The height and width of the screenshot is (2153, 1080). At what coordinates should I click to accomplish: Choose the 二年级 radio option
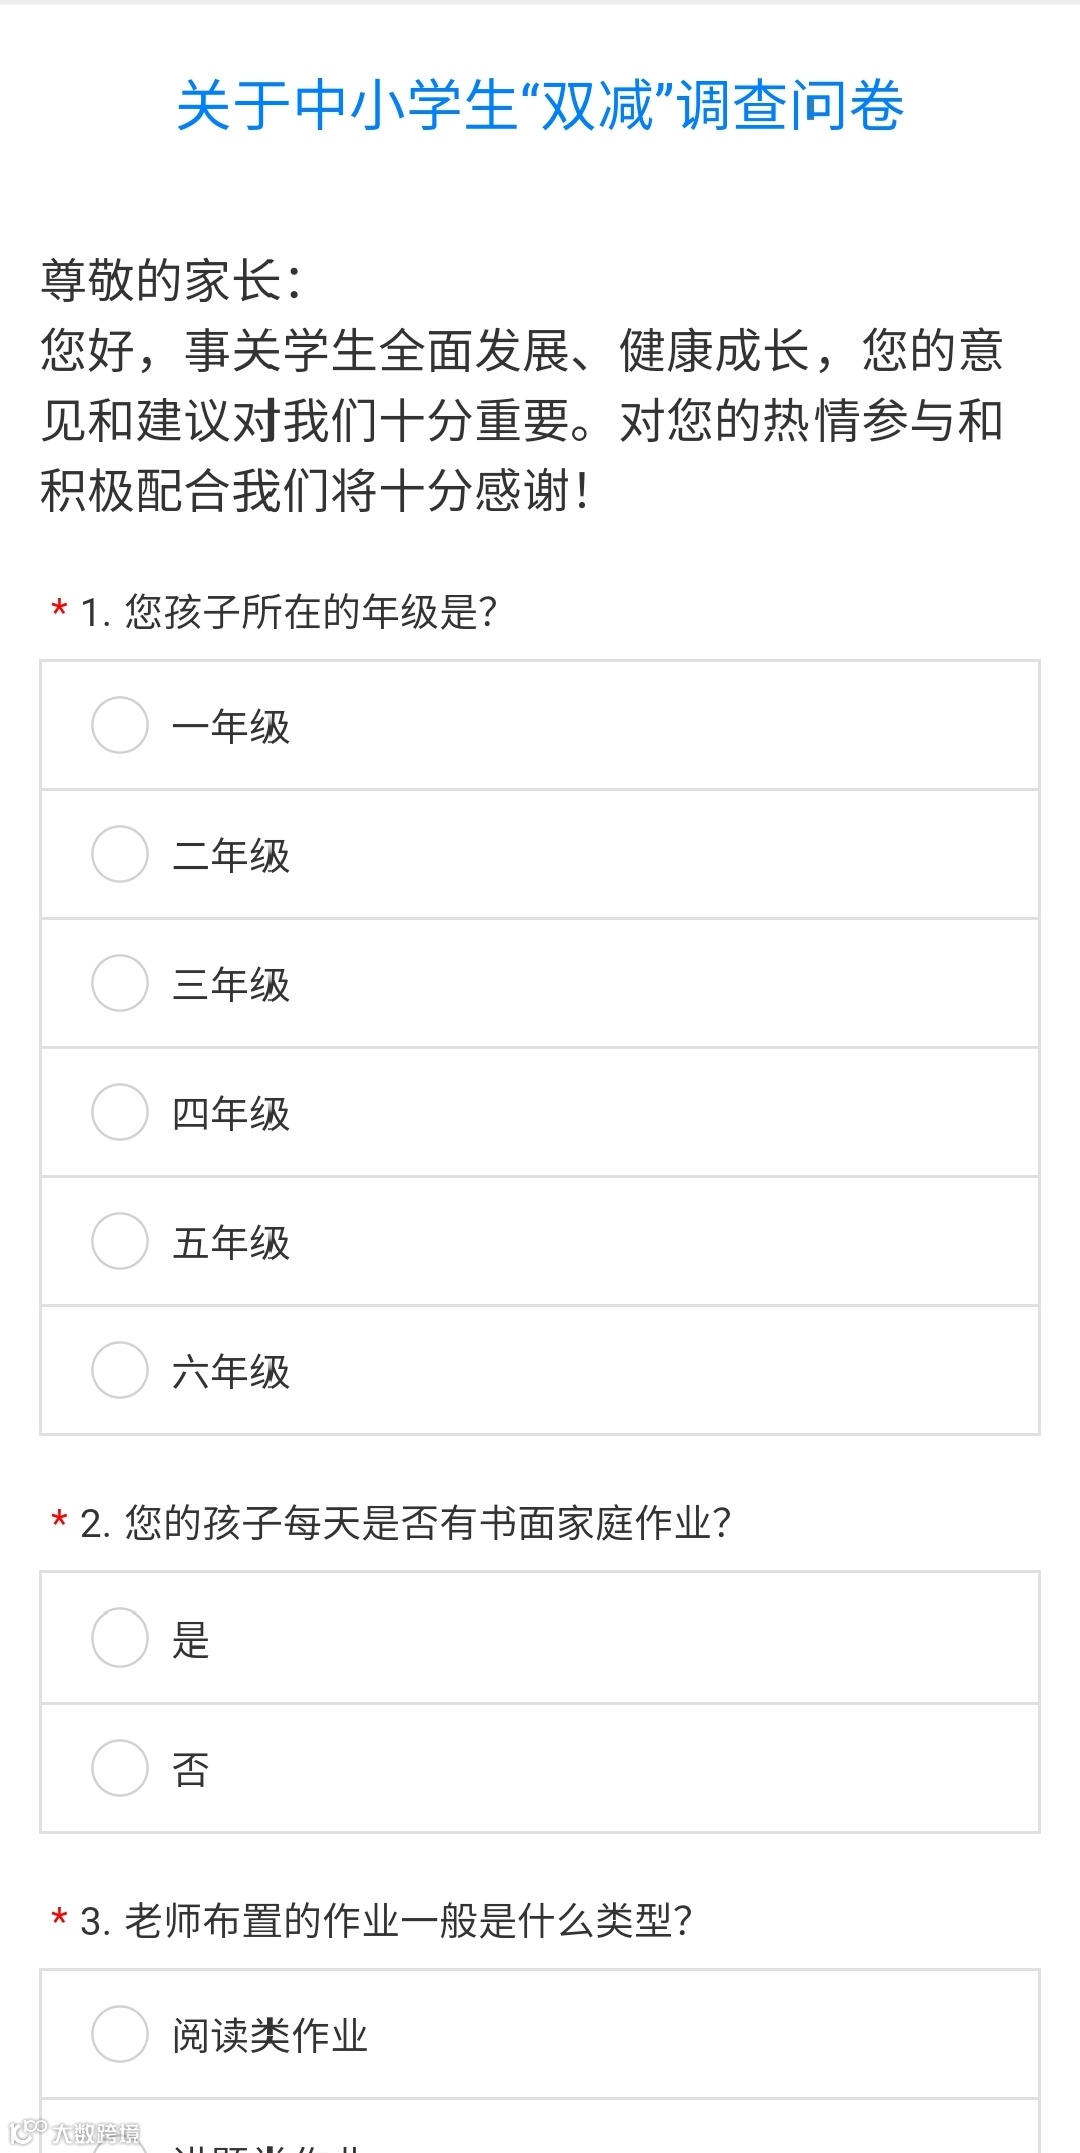(x=120, y=854)
